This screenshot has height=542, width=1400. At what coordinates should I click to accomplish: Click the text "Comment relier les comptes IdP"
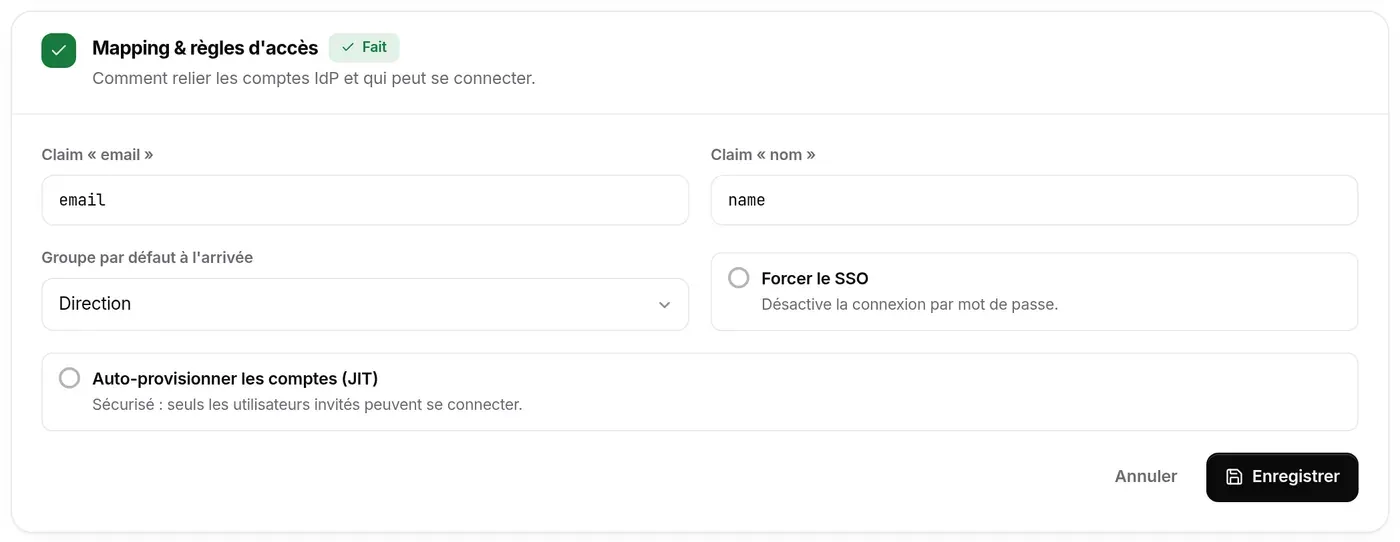tap(217, 78)
